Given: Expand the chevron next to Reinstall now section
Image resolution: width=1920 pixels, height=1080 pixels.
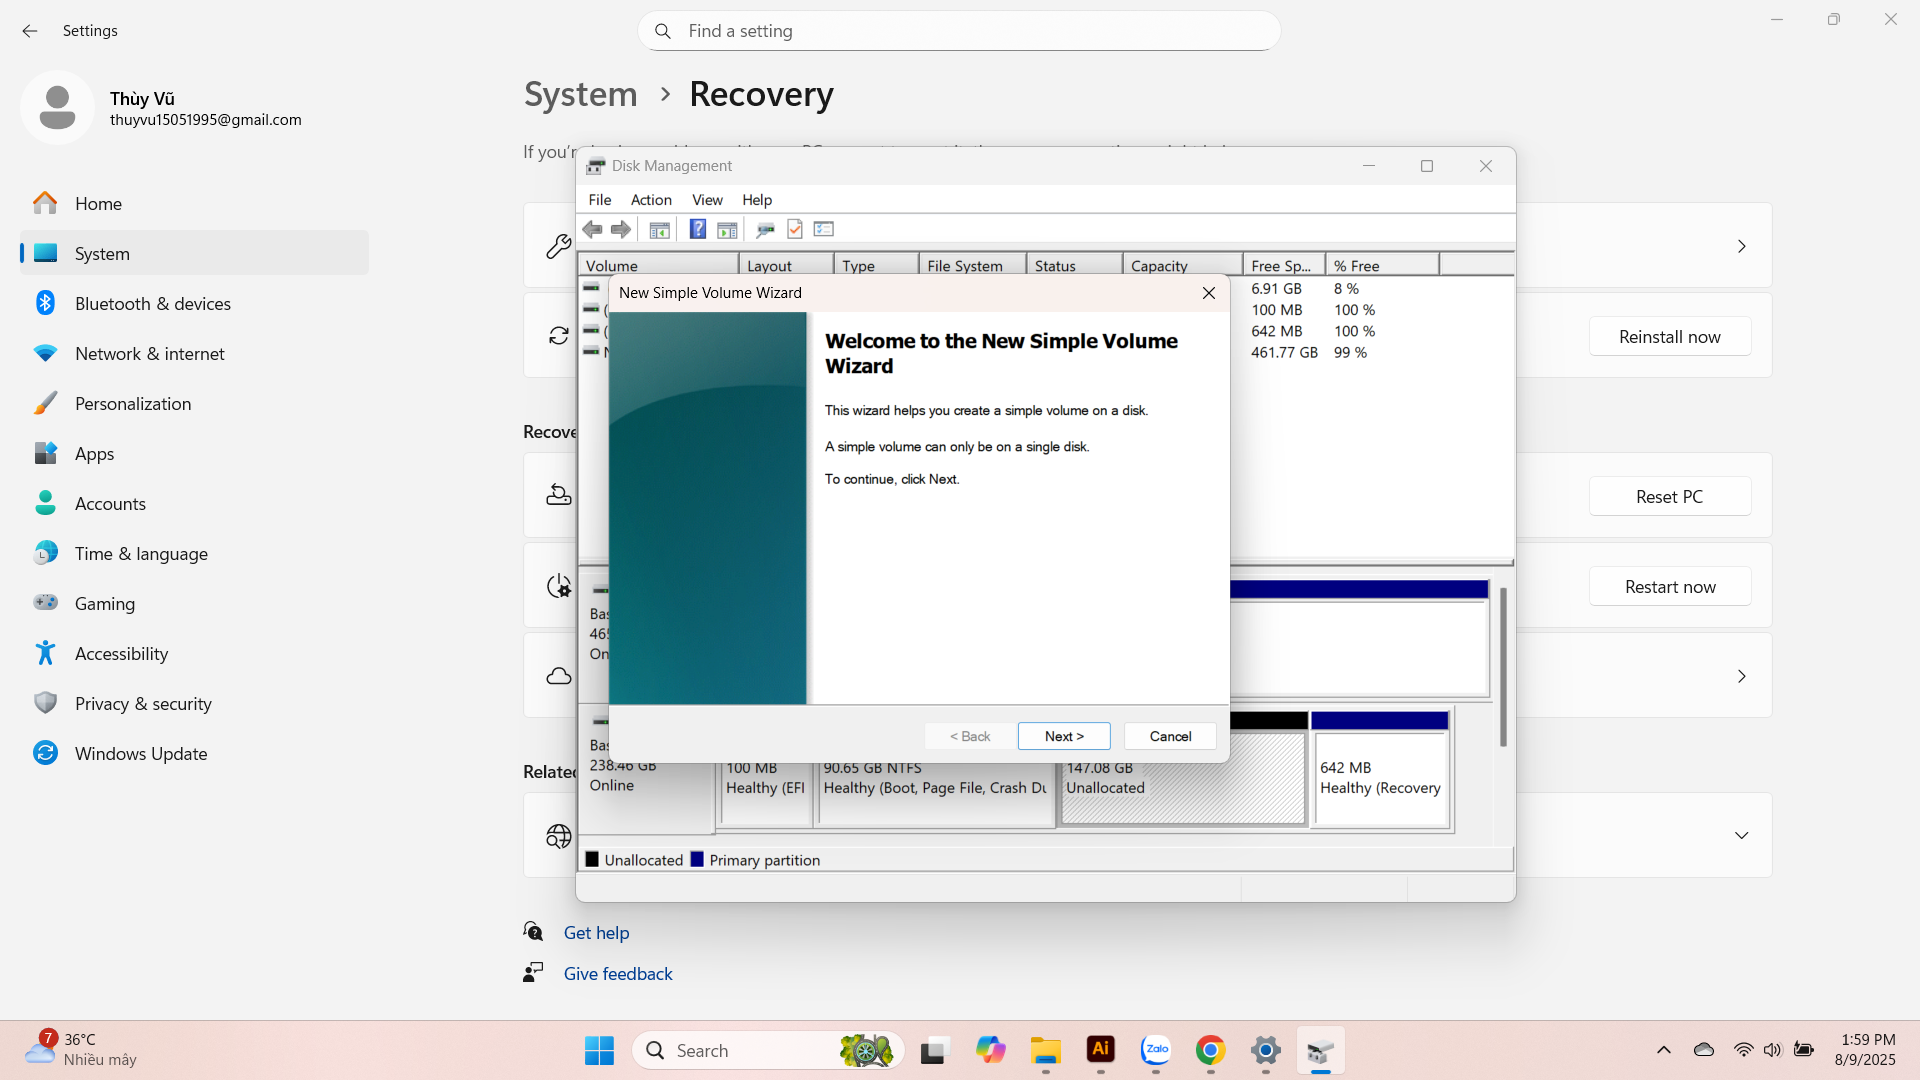Looking at the screenshot, I should [x=1742, y=245].
